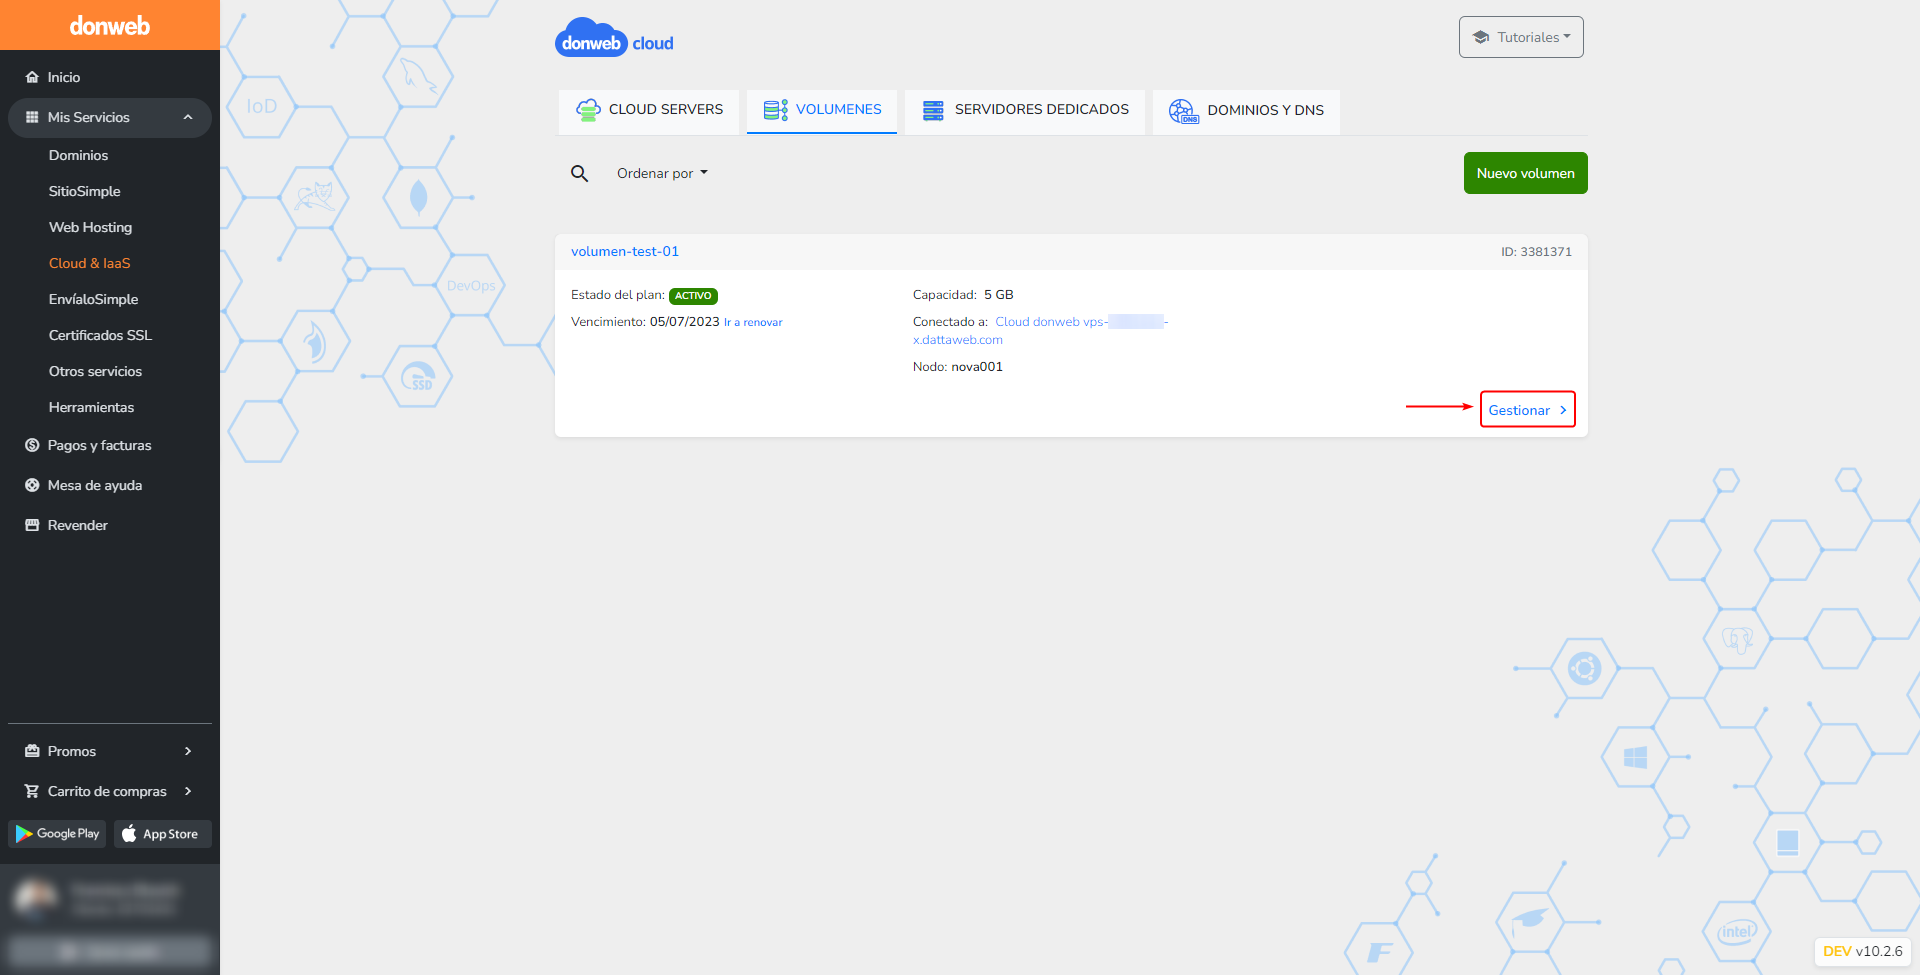Click the DEV v10.2.6 version badge
Screen dimensions: 1920x975
point(1863,951)
